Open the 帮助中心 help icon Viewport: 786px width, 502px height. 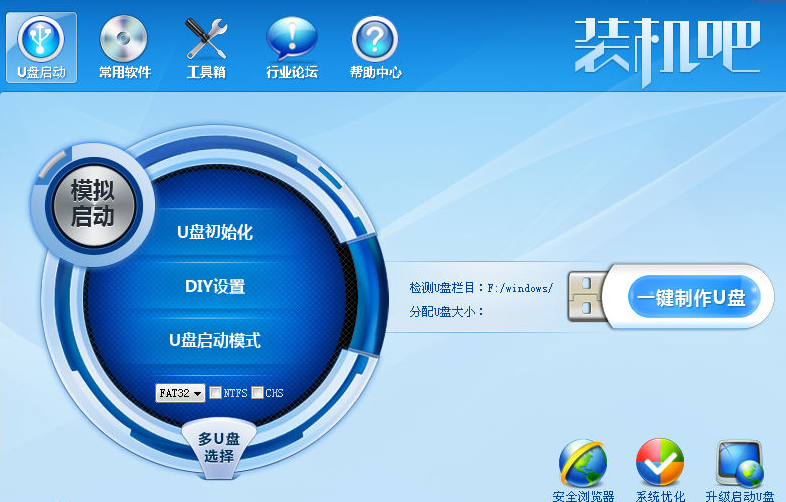click(375, 48)
